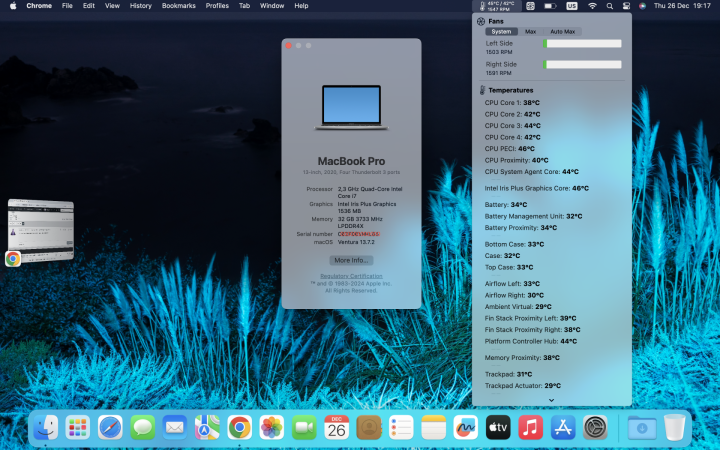Open Calendar showing Dec 26
The width and height of the screenshot is (720, 450).
point(337,427)
